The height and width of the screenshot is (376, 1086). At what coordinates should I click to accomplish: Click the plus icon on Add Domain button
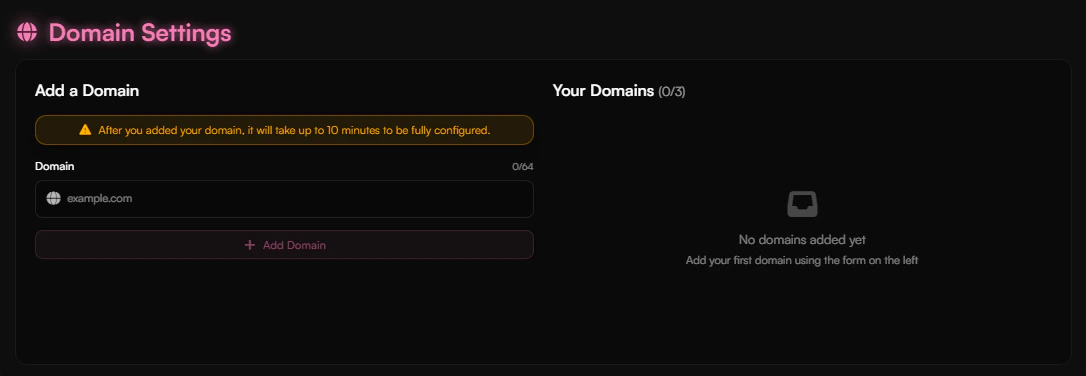tap(250, 245)
